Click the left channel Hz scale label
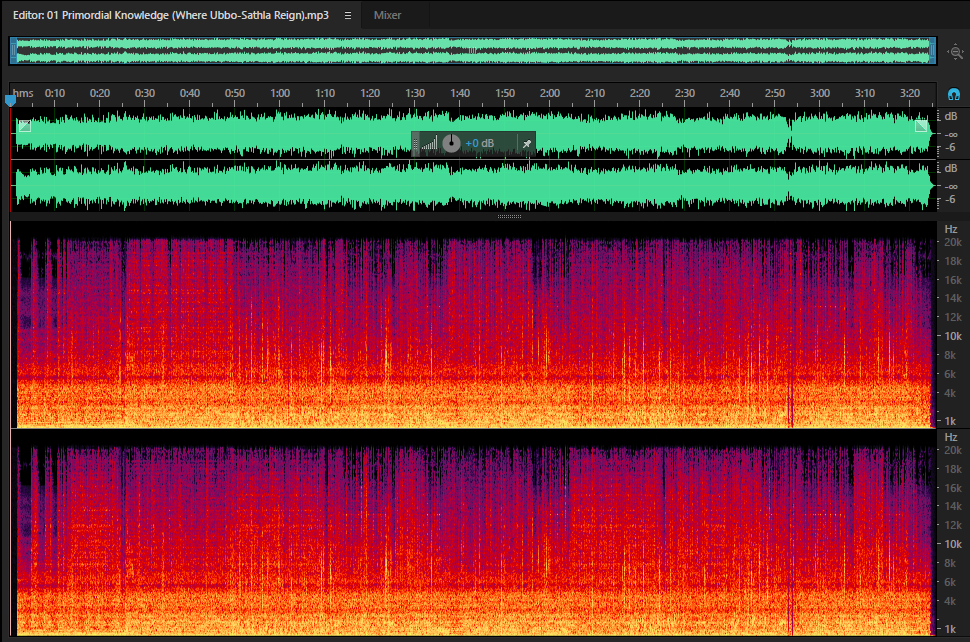This screenshot has height=642, width=970. [951, 229]
